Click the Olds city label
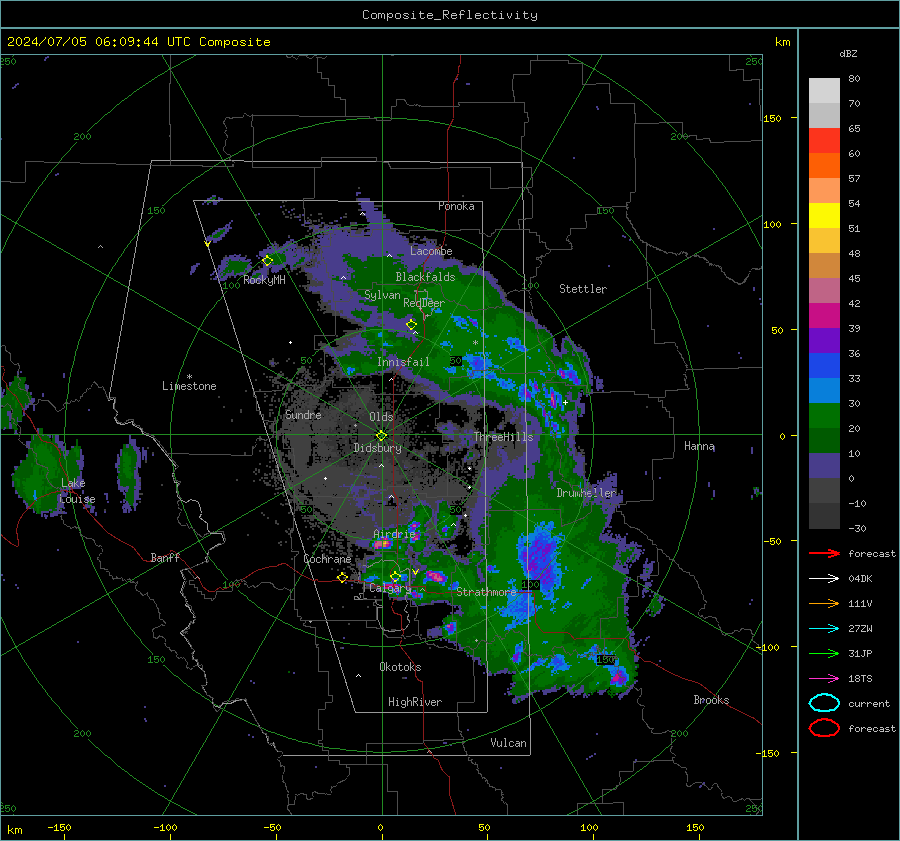Viewport: 900px width, 841px height. (x=381, y=417)
